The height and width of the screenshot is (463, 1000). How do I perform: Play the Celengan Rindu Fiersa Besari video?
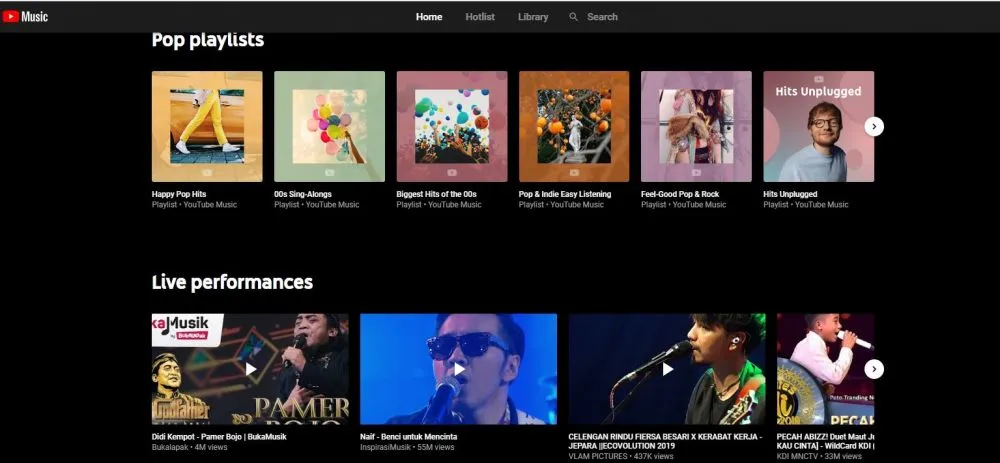click(667, 369)
